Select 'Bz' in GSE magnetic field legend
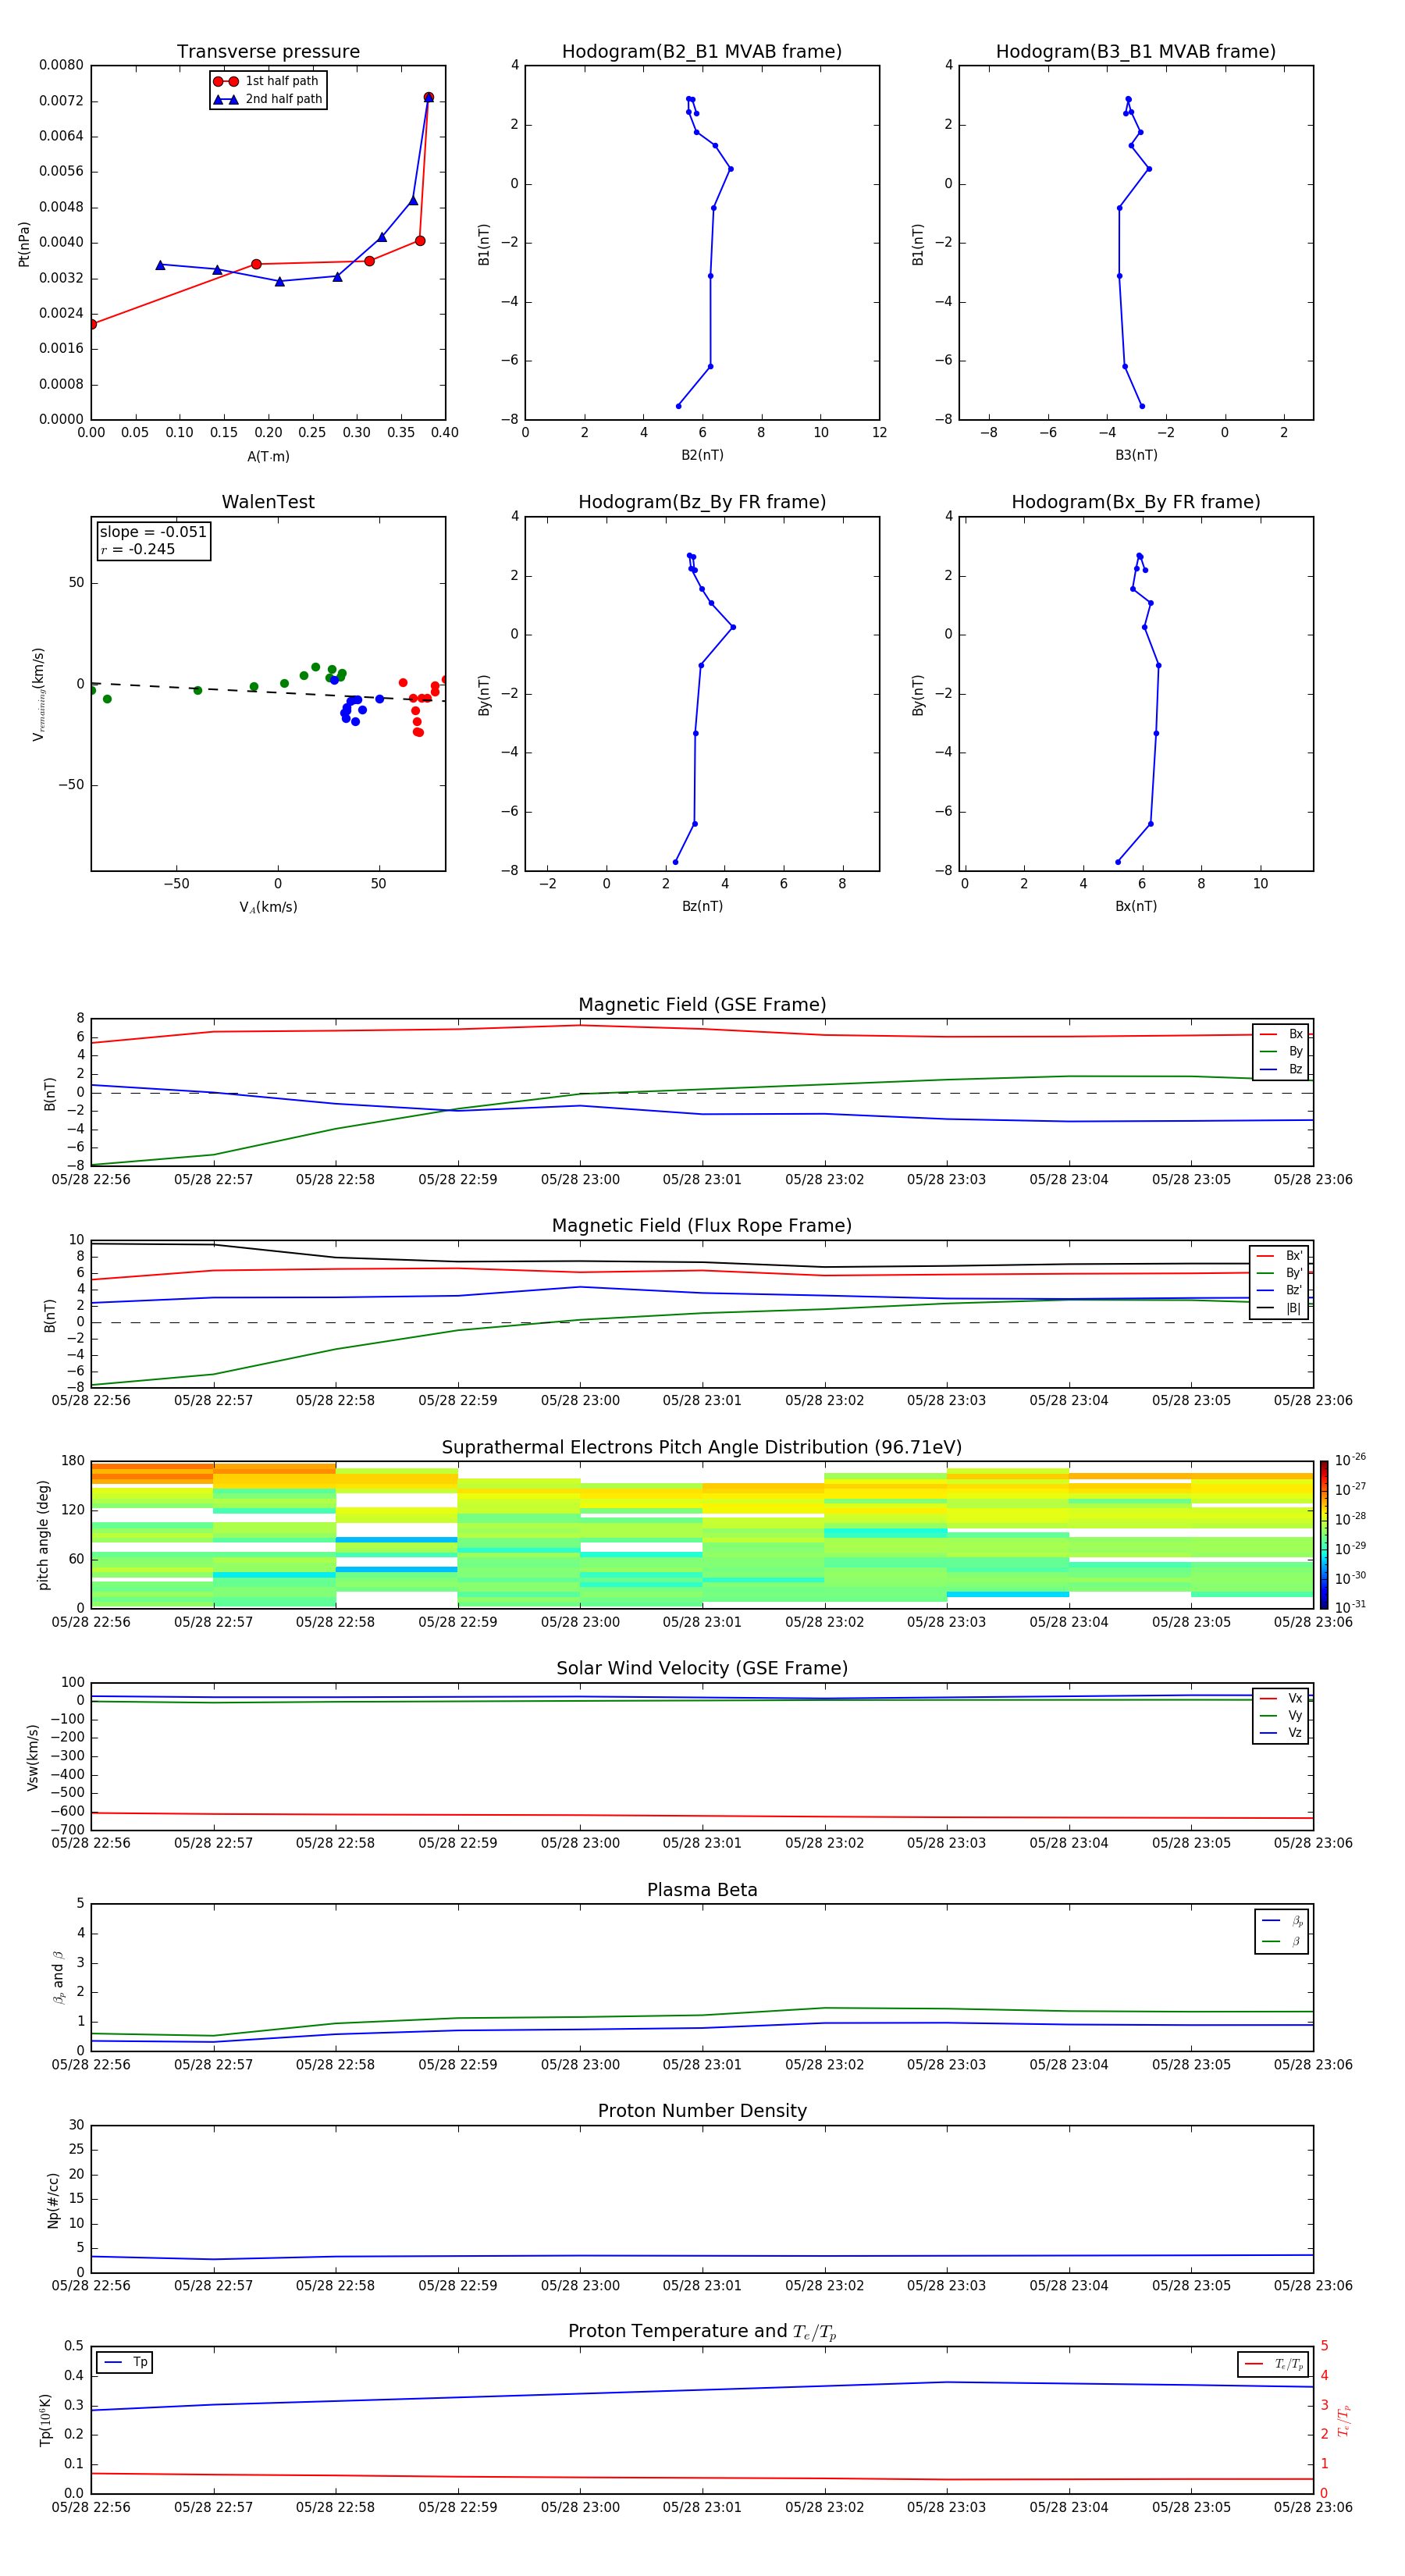This screenshot has height=2576, width=1405. [x=1281, y=1069]
